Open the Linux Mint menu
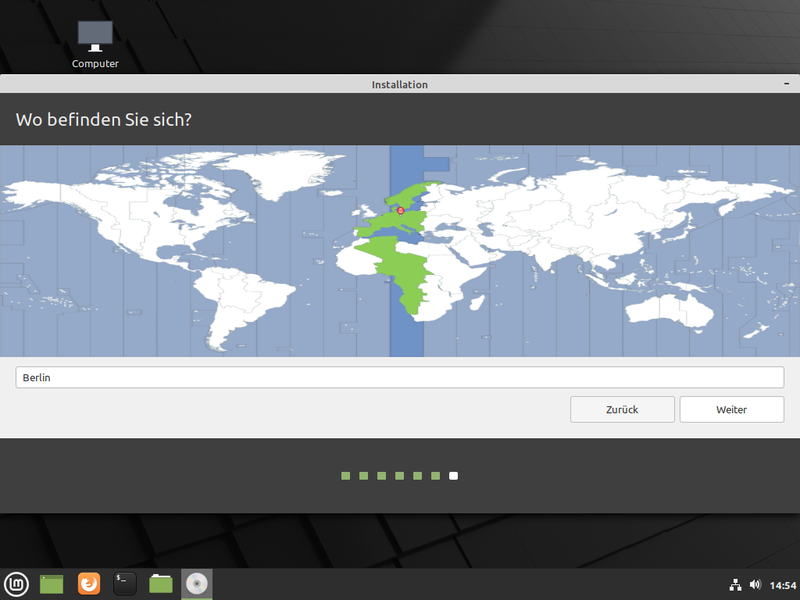 [x=16, y=583]
